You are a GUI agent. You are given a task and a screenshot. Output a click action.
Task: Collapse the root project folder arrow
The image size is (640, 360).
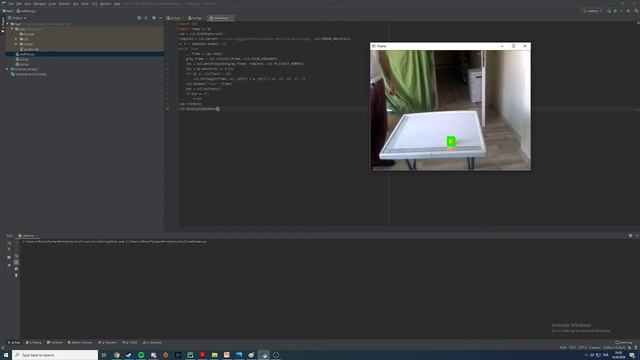point(7,24)
